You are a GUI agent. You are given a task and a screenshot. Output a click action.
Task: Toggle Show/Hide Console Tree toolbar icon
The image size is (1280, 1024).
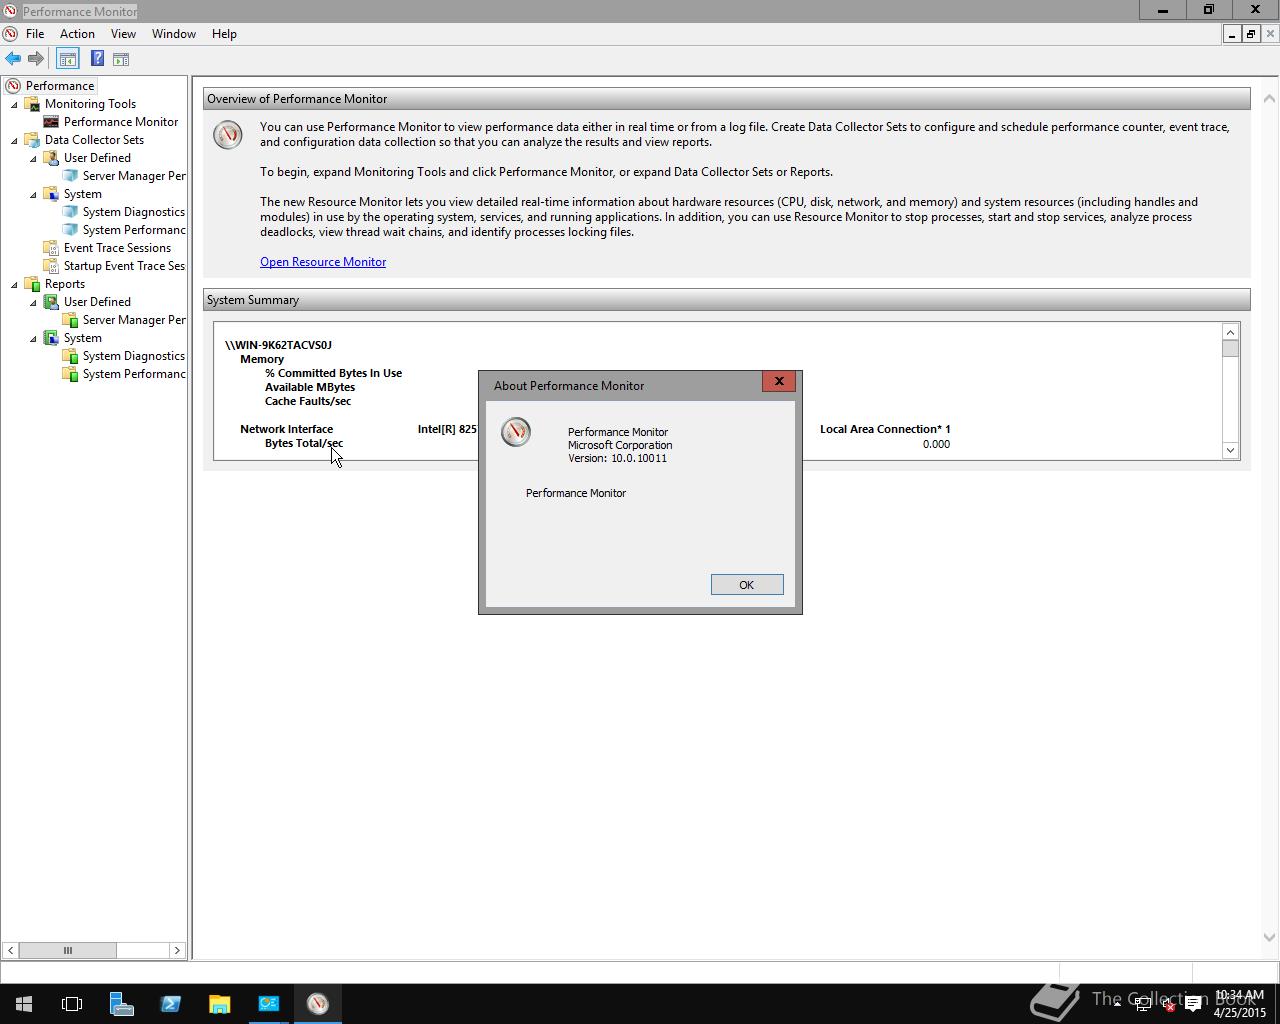[67, 59]
